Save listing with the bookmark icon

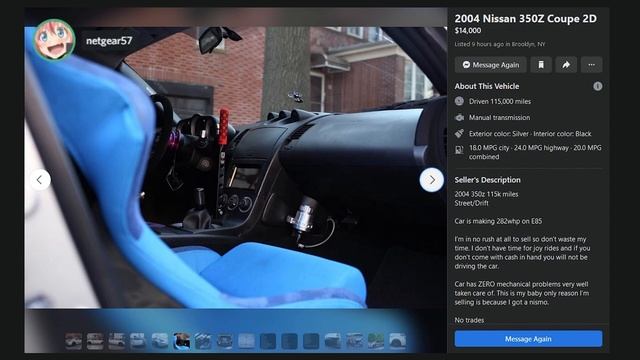[541, 64]
